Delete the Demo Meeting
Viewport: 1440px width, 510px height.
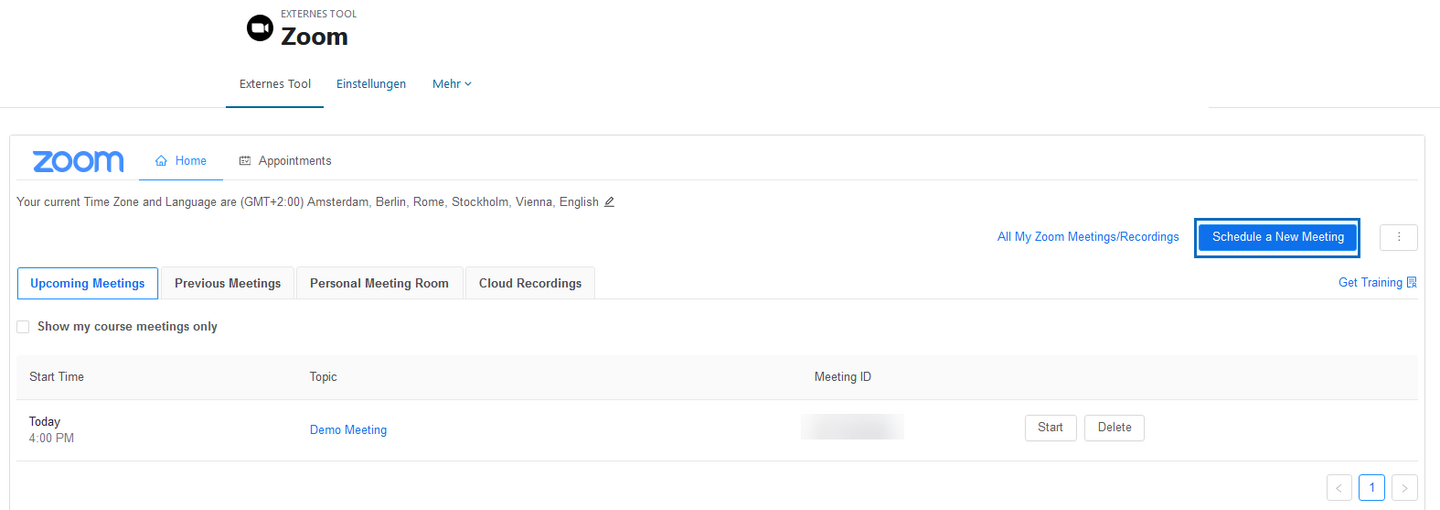point(1114,428)
